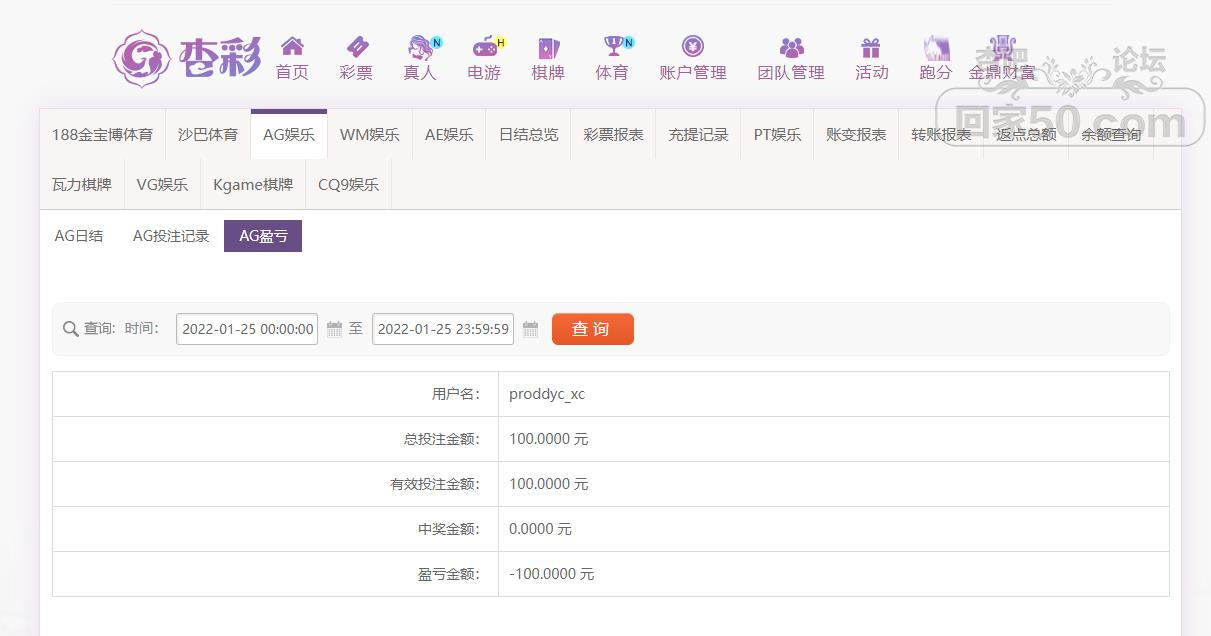Open calendar picker for start time
1211x636 pixels.
[335, 329]
